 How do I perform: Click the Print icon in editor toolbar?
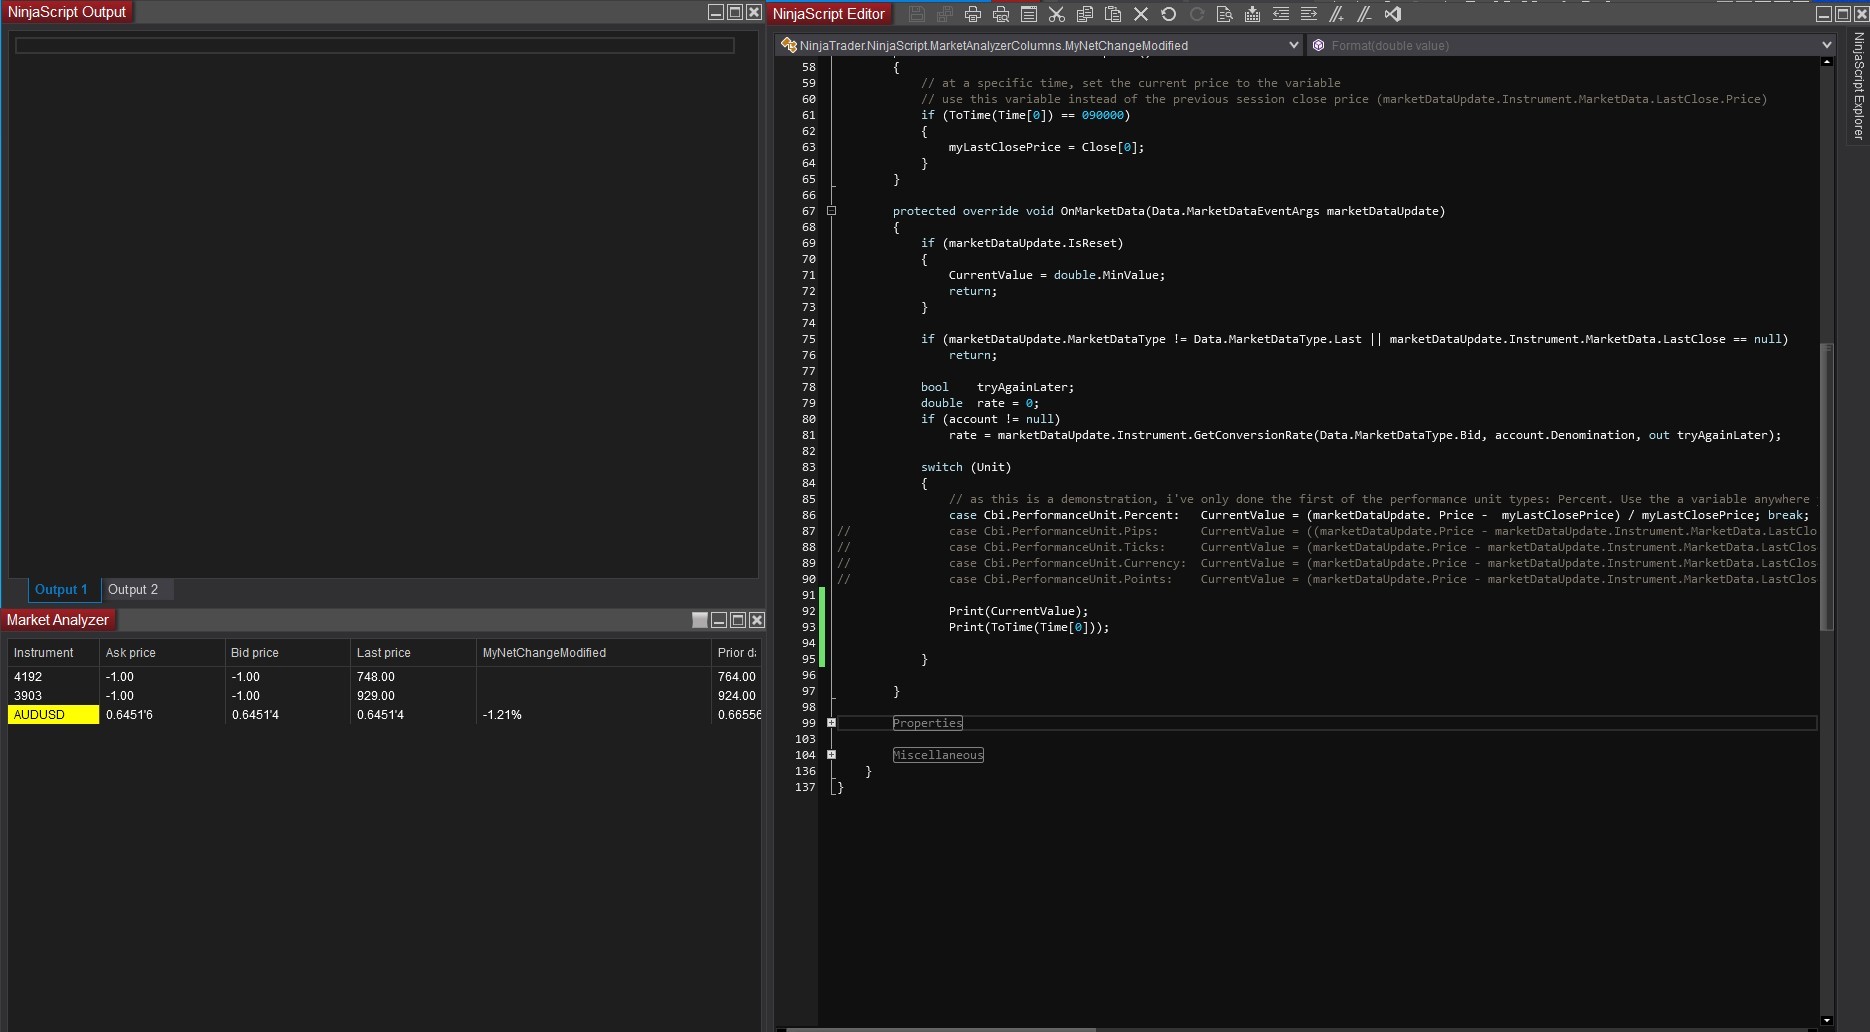973,14
